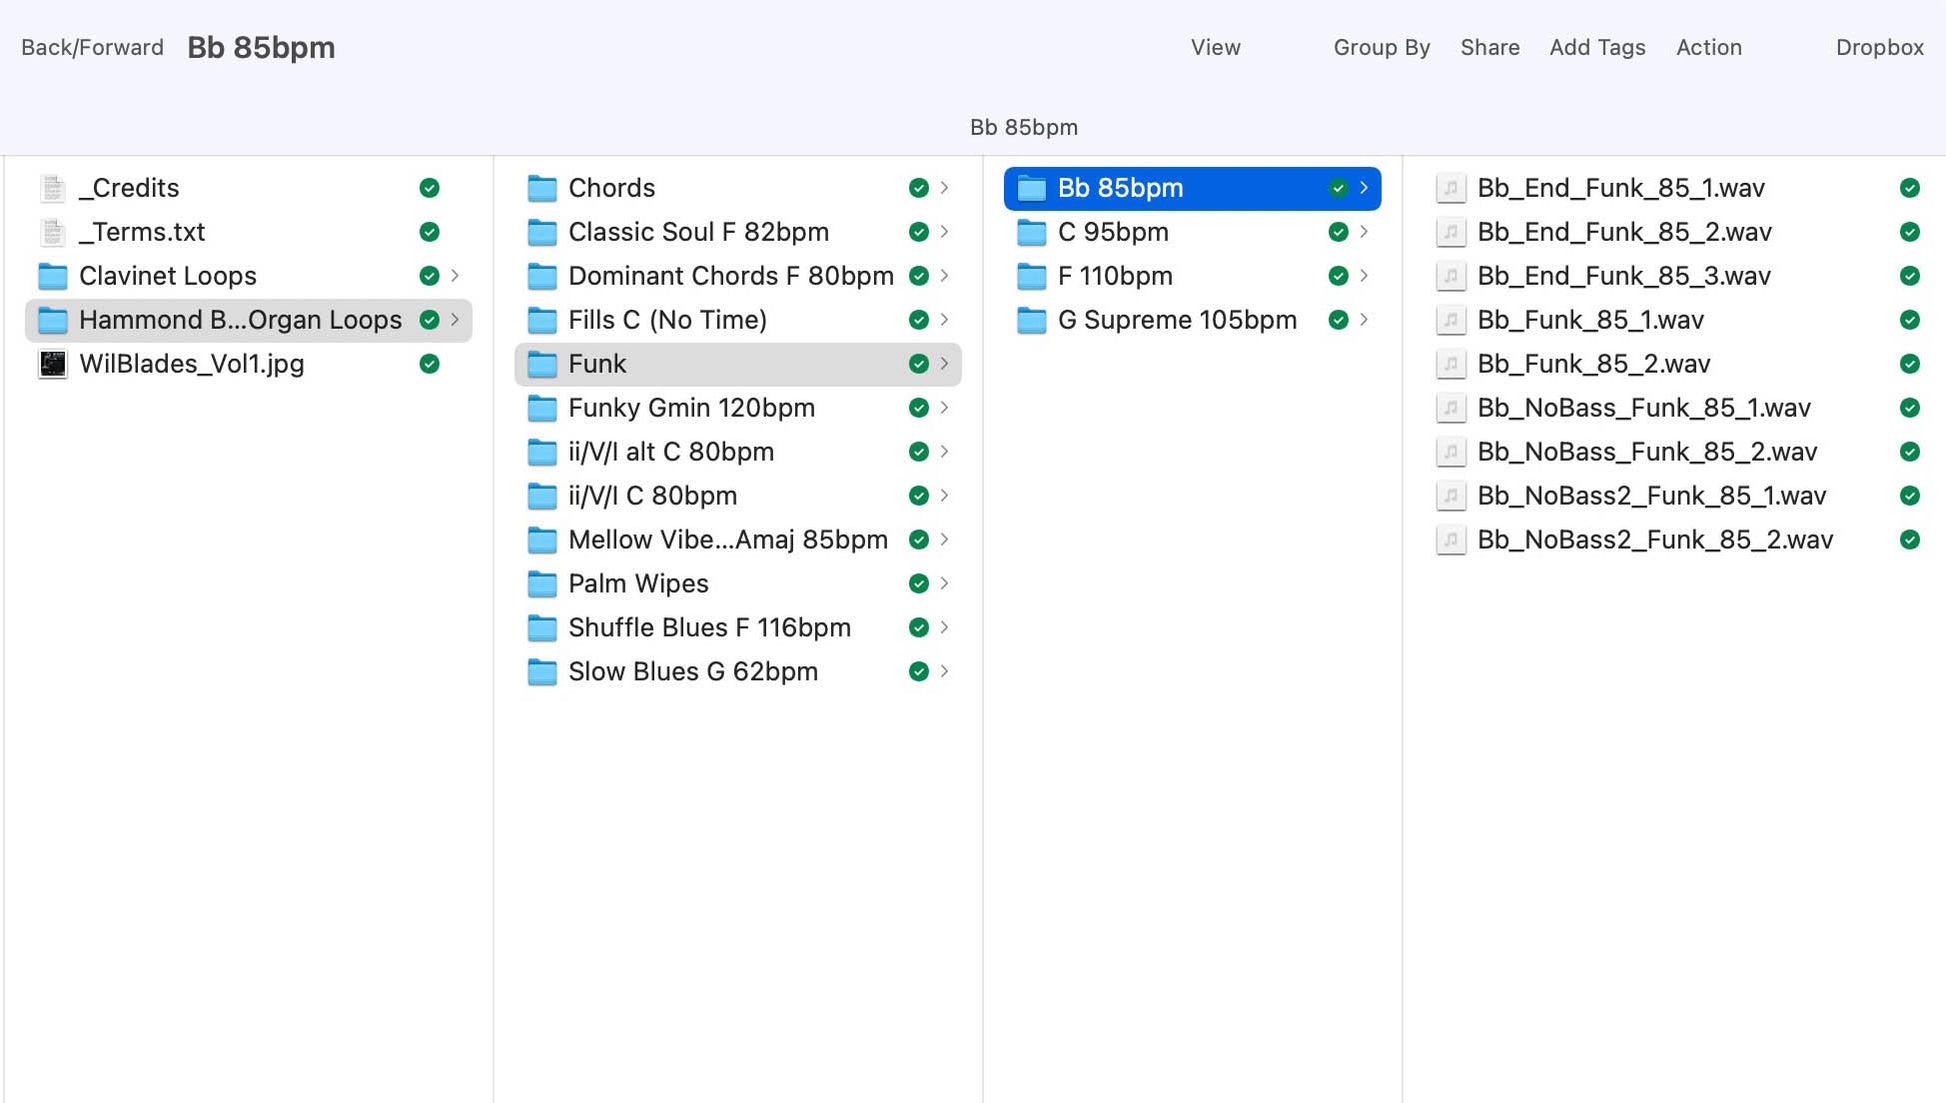Click the G Supreme 105bpm folder icon
The height and width of the screenshot is (1103, 1946).
point(1031,320)
